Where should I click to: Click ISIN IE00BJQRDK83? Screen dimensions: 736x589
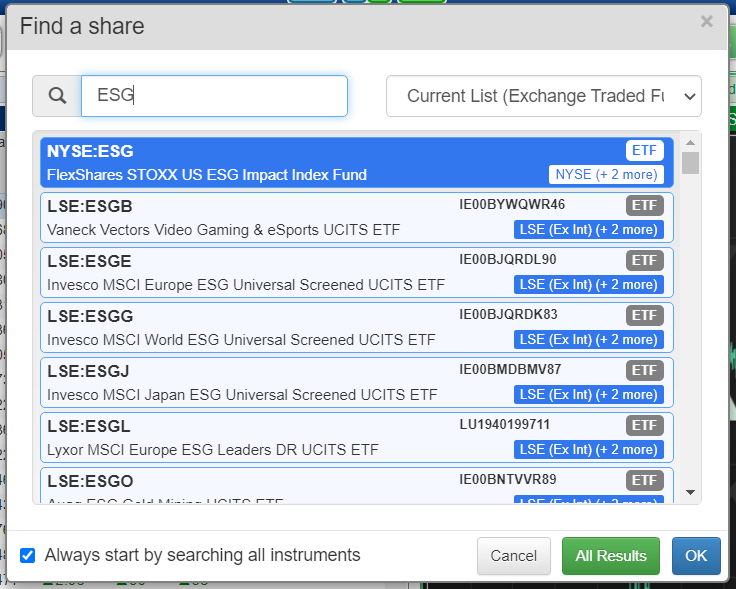pyautogui.click(x=508, y=314)
